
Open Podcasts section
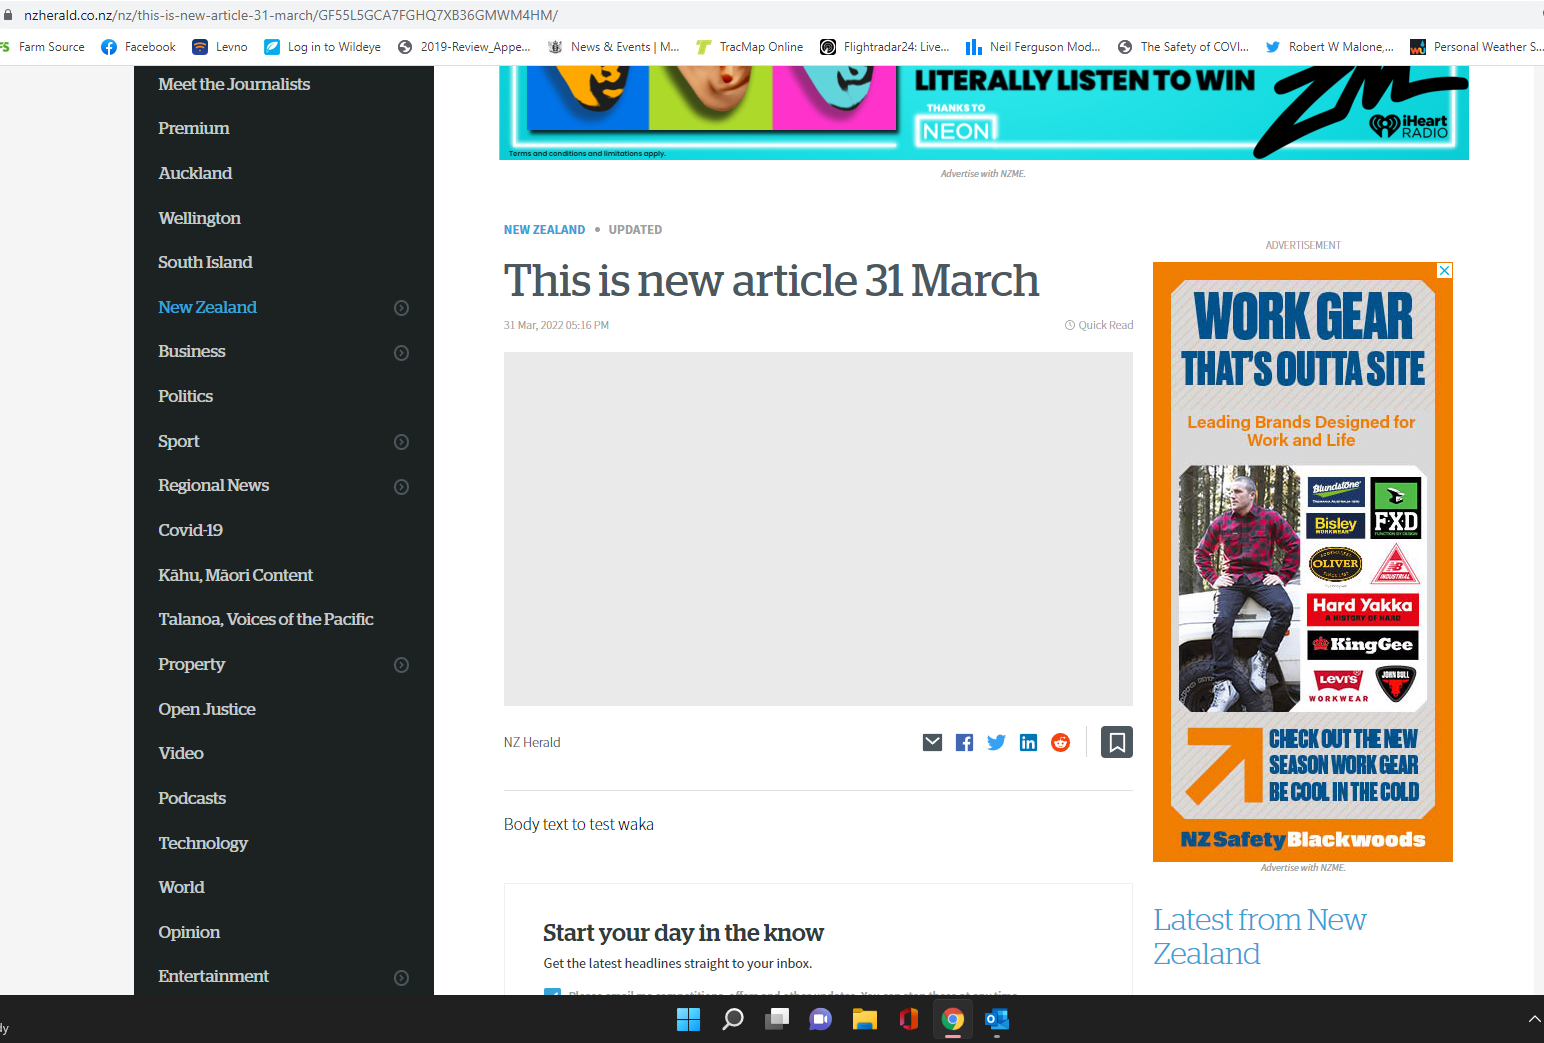coord(192,798)
